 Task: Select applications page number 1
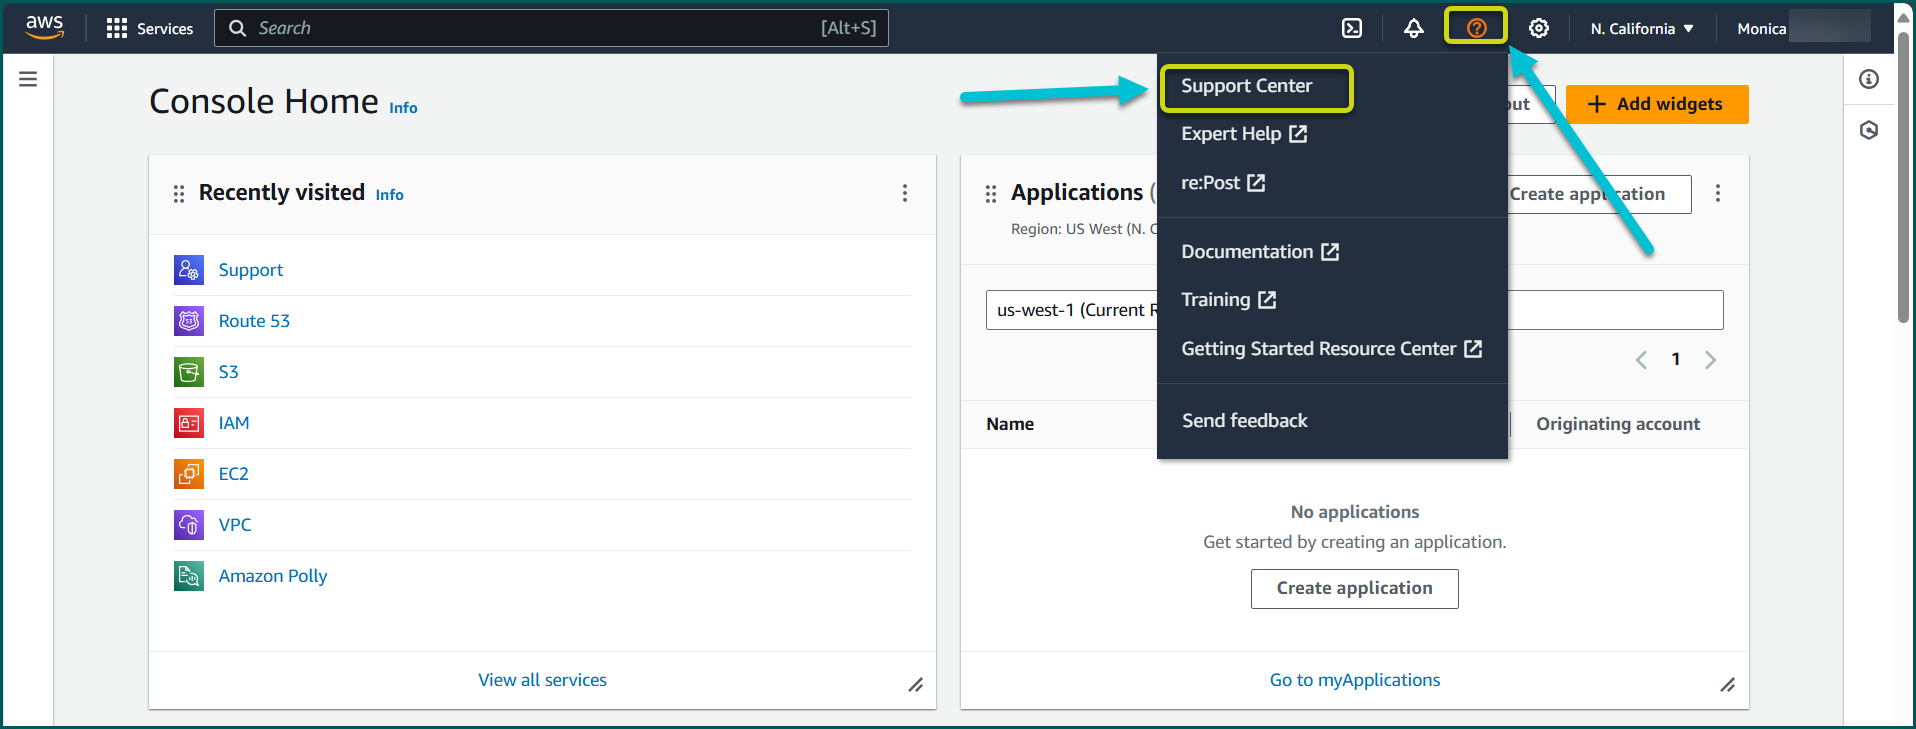click(x=1676, y=360)
